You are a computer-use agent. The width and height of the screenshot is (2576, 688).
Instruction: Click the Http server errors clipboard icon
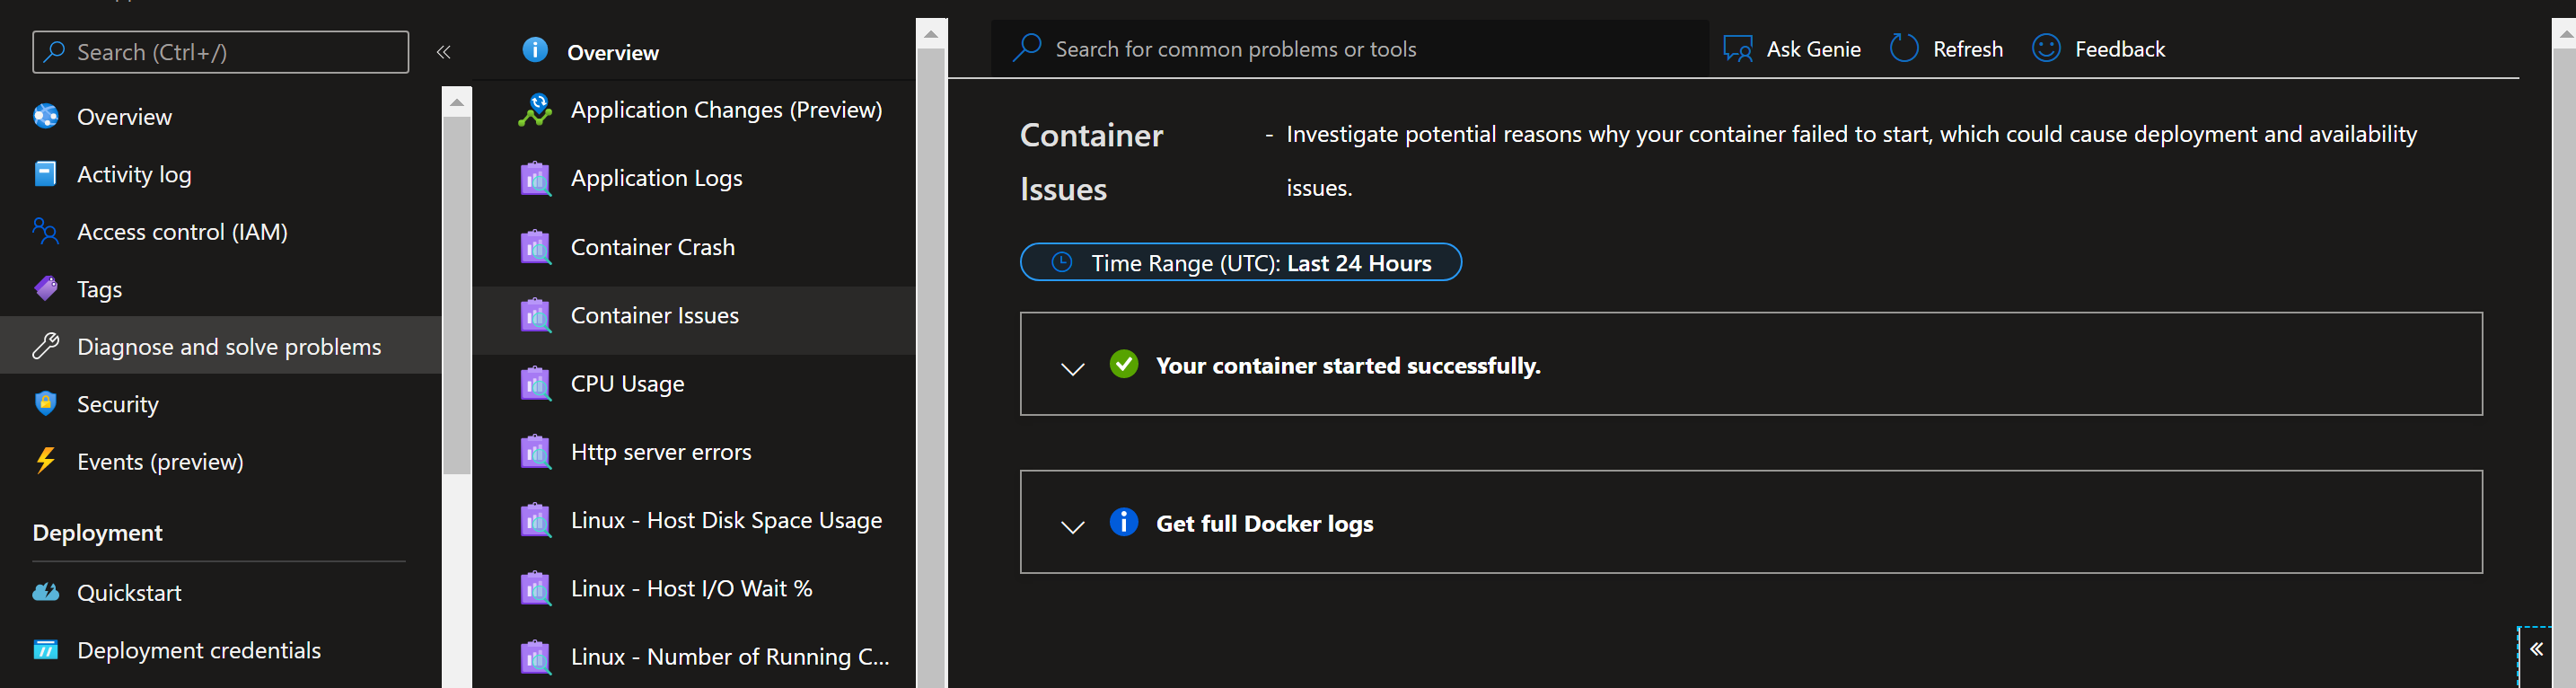pyautogui.click(x=536, y=452)
